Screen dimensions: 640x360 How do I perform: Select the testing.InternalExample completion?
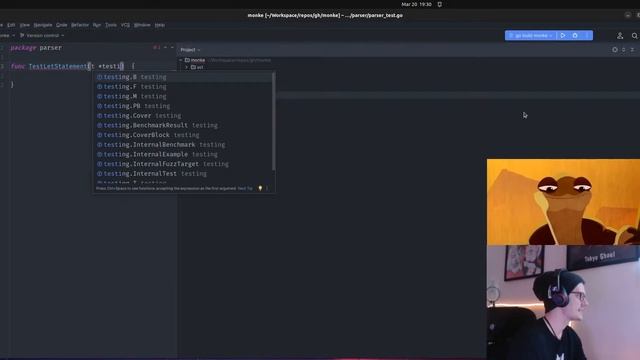click(x=183, y=154)
